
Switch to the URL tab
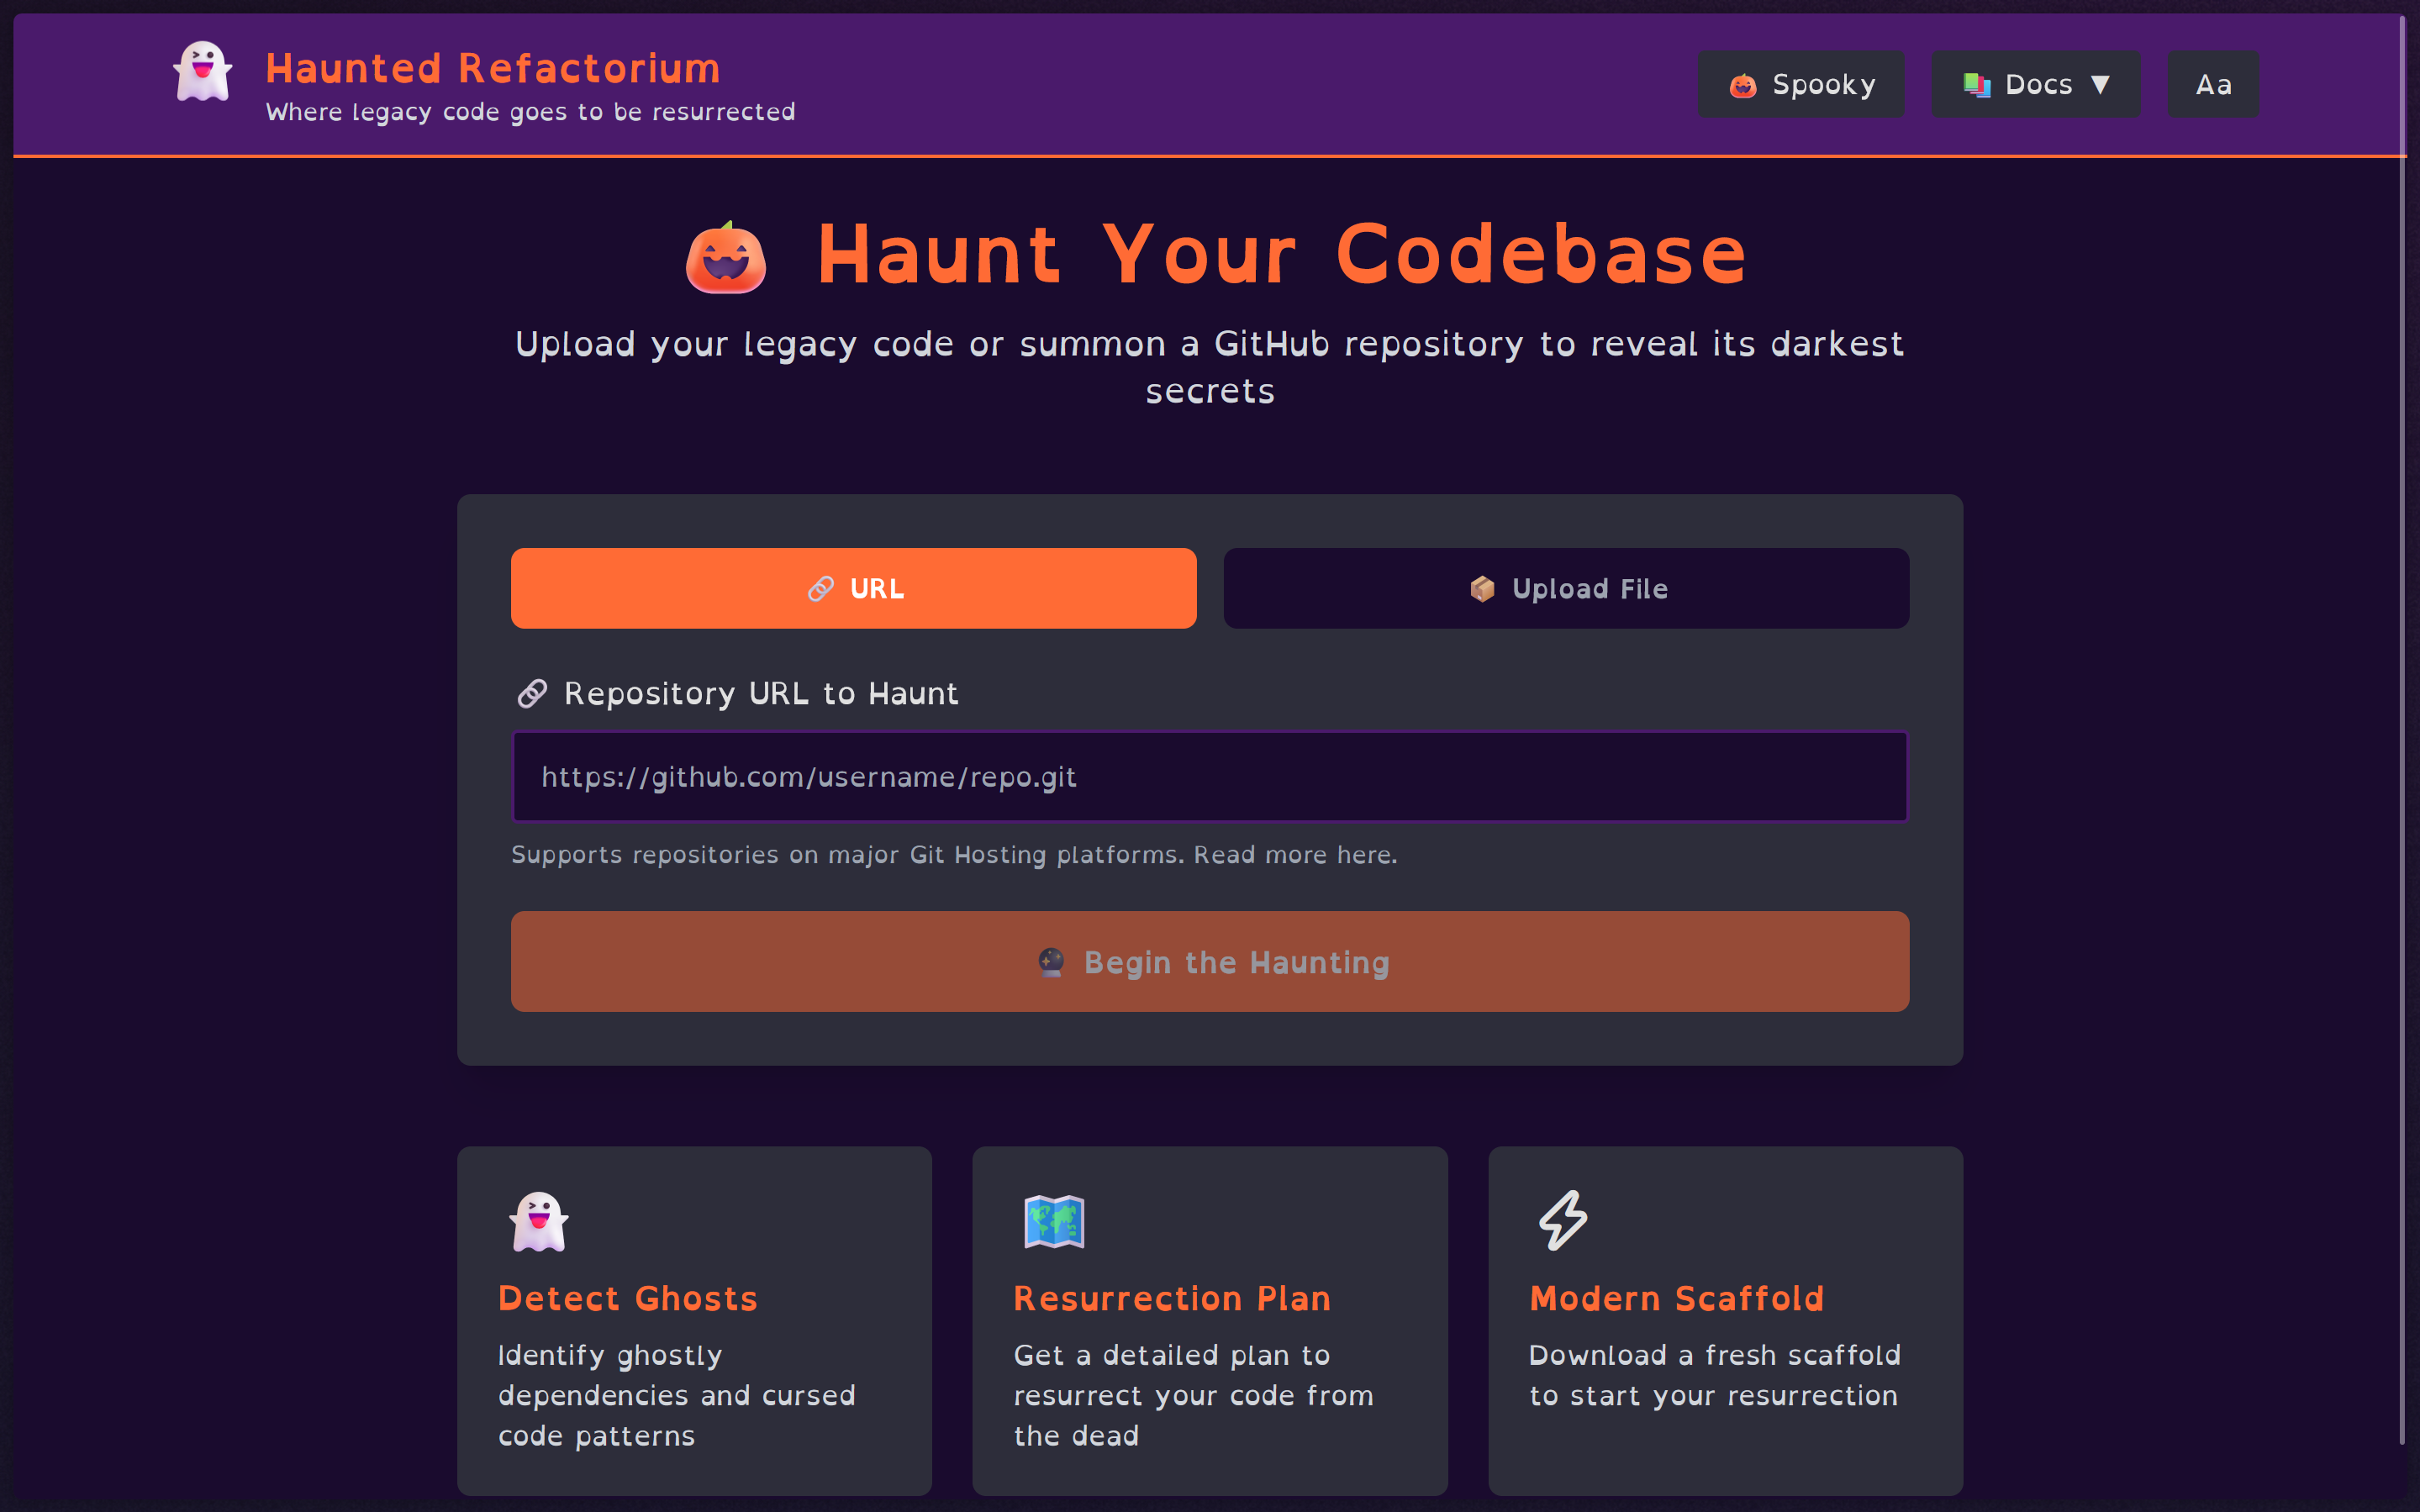[853, 588]
